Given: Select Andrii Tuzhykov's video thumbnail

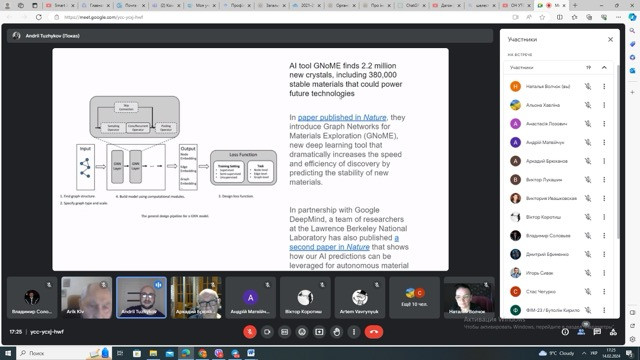Looking at the screenshot, I should point(141,298).
